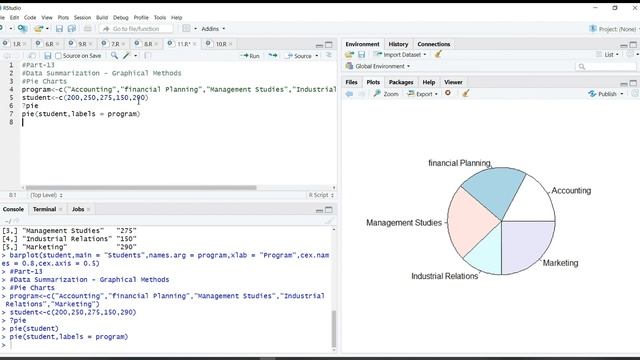Open the Source button dropdown arrow
Viewport: 640px width, 360px height.
coord(317,56)
